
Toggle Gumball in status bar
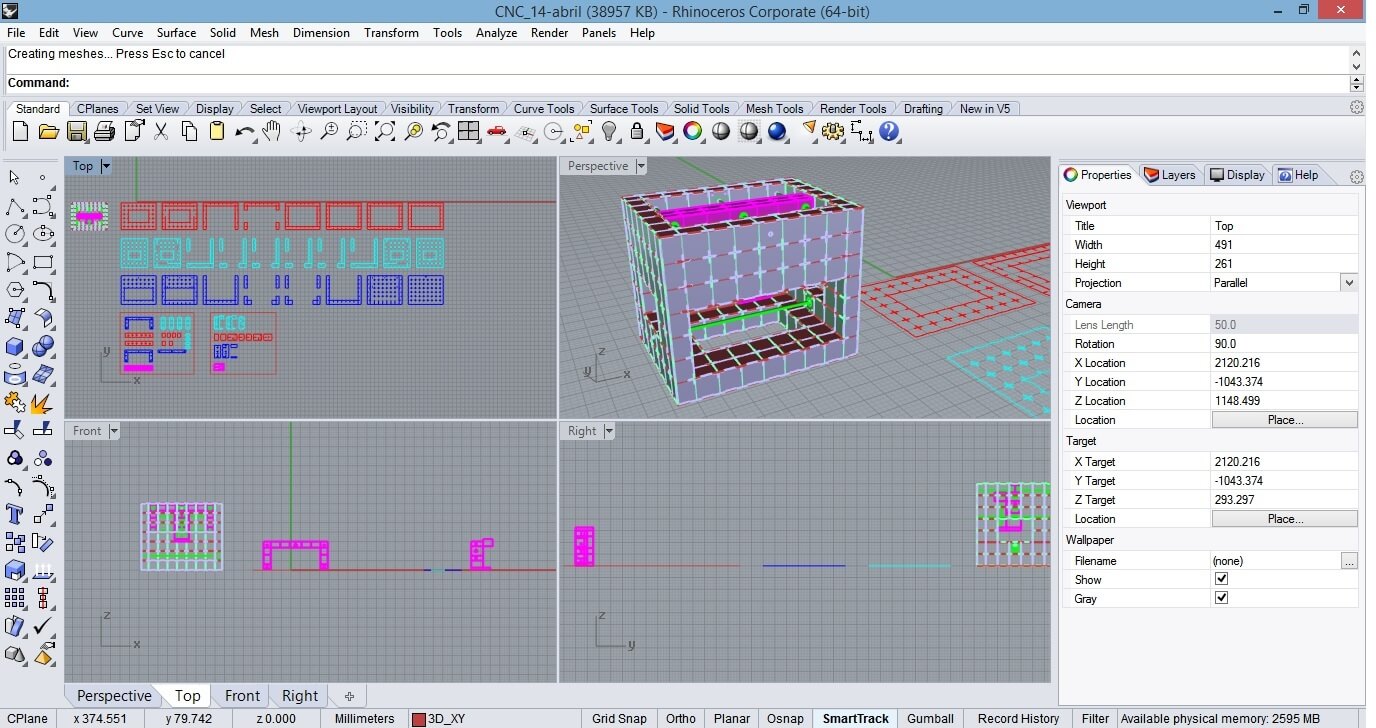(930, 718)
